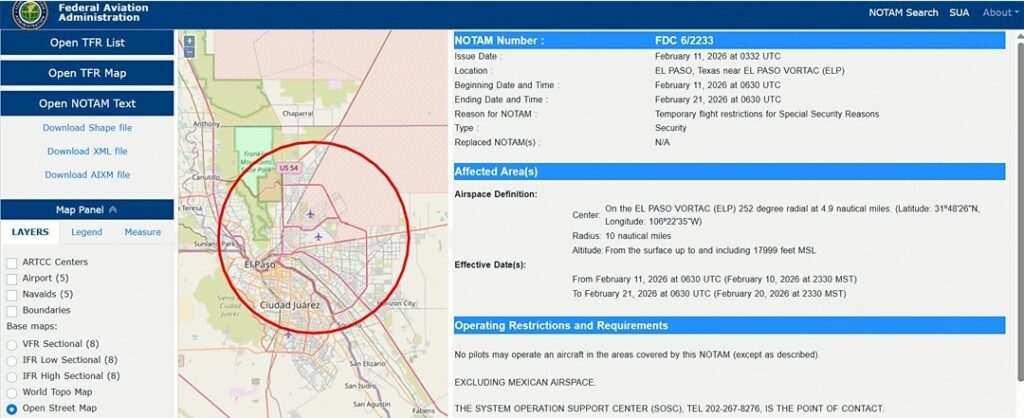Toggle the Navaids (5) layer checkbox
1024x418 pixels.
click(12, 294)
